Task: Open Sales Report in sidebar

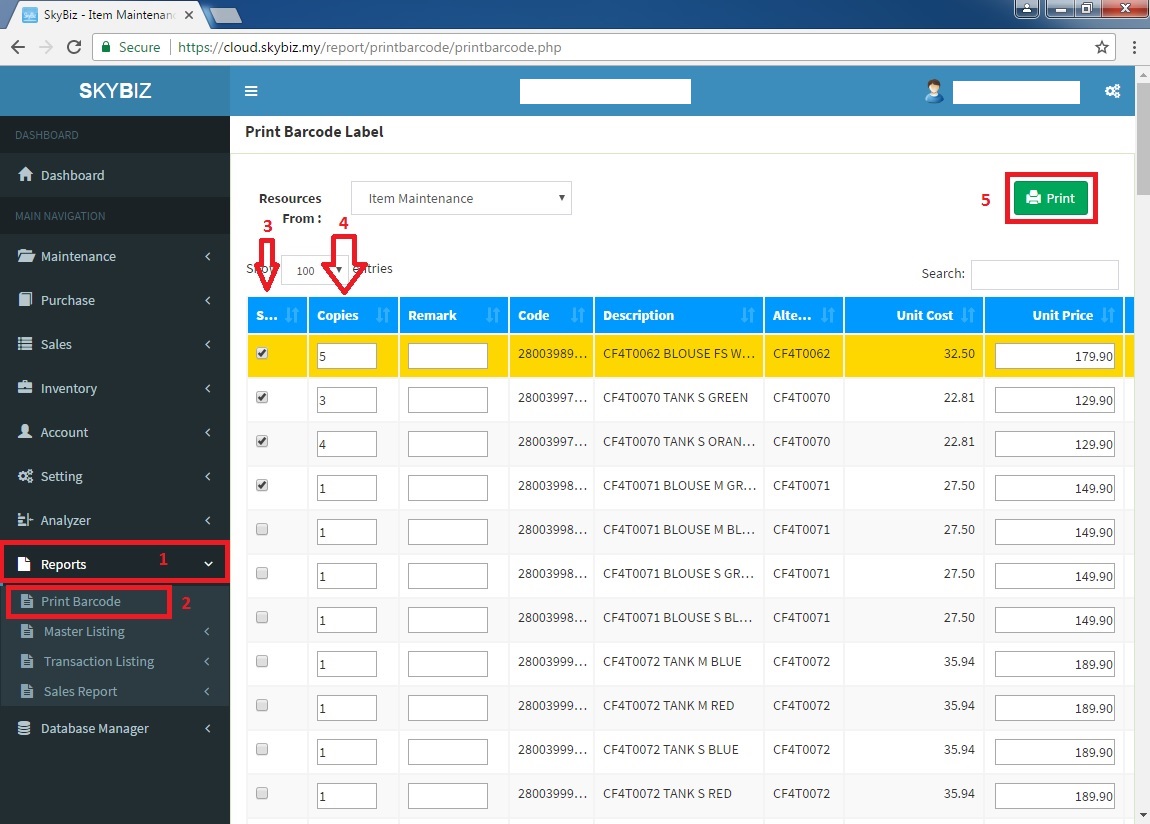Action: click(x=80, y=691)
